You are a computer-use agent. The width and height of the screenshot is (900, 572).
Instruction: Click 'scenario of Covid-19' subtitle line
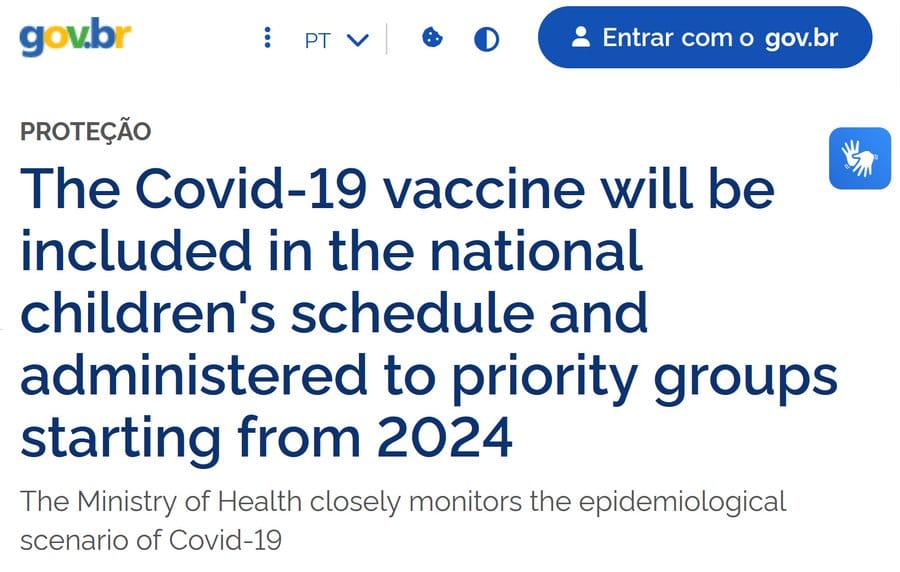pos(151,541)
